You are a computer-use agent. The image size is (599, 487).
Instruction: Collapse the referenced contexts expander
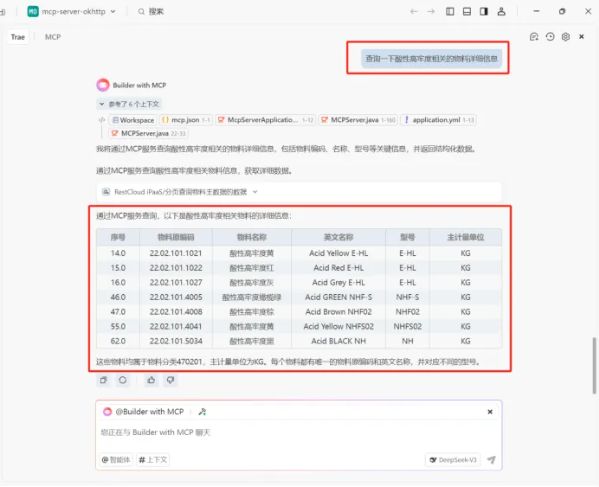(x=129, y=104)
